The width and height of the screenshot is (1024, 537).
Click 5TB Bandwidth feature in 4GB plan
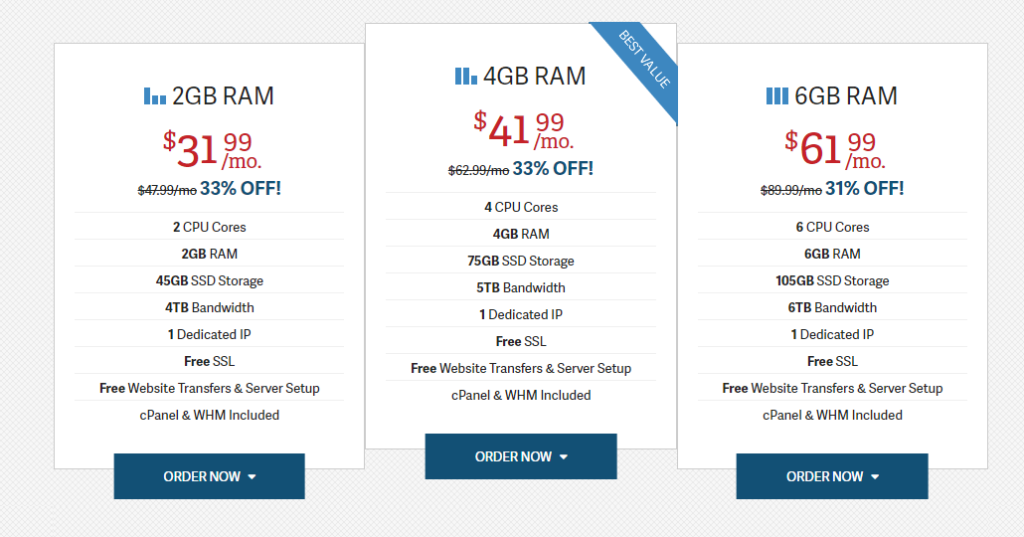(x=520, y=287)
